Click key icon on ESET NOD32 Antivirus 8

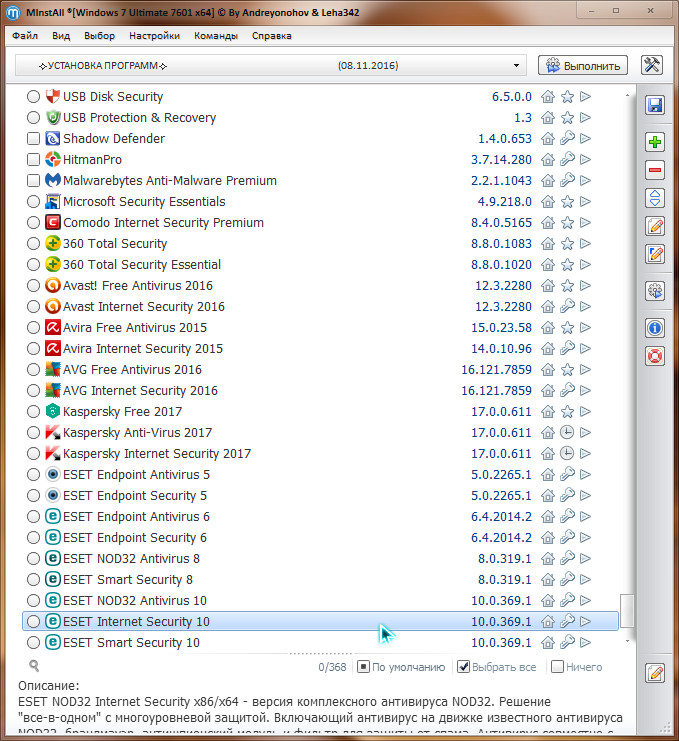pos(567,559)
